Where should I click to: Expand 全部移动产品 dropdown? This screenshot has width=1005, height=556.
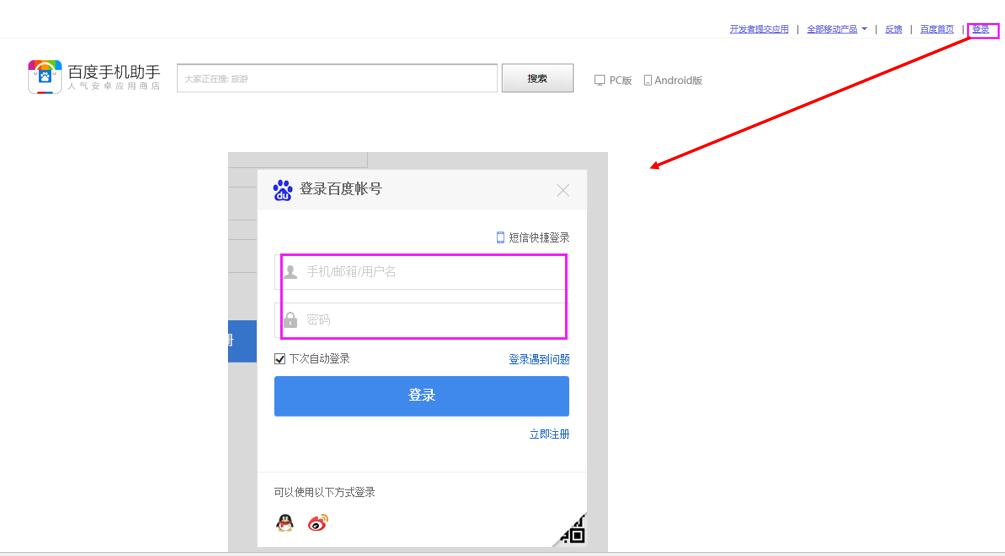[836, 29]
